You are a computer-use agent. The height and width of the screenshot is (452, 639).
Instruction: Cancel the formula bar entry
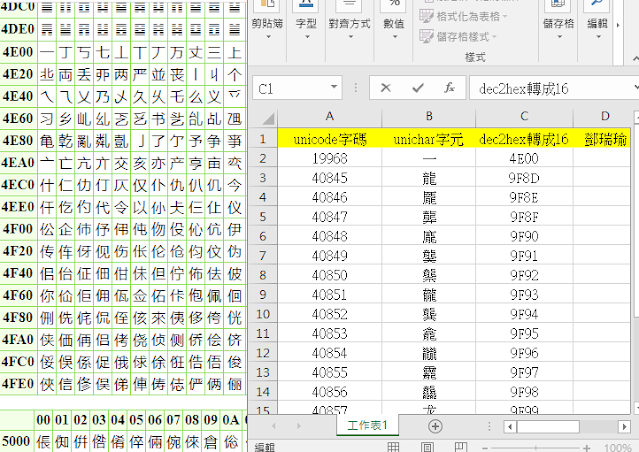click(x=386, y=88)
